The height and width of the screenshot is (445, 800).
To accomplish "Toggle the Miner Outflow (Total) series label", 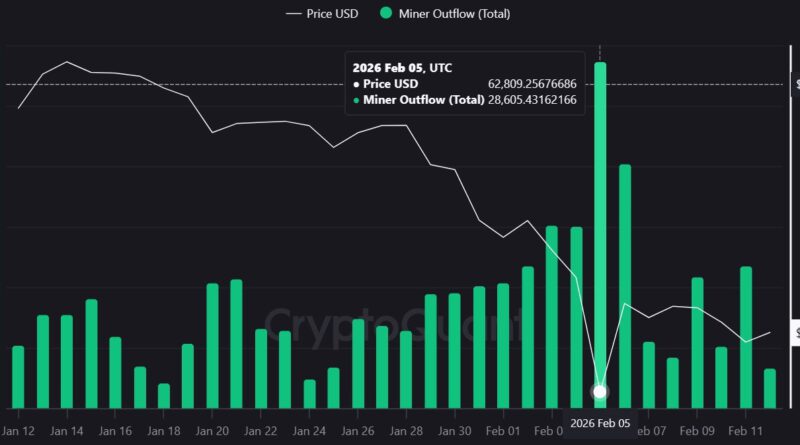I will (x=455, y=13).
